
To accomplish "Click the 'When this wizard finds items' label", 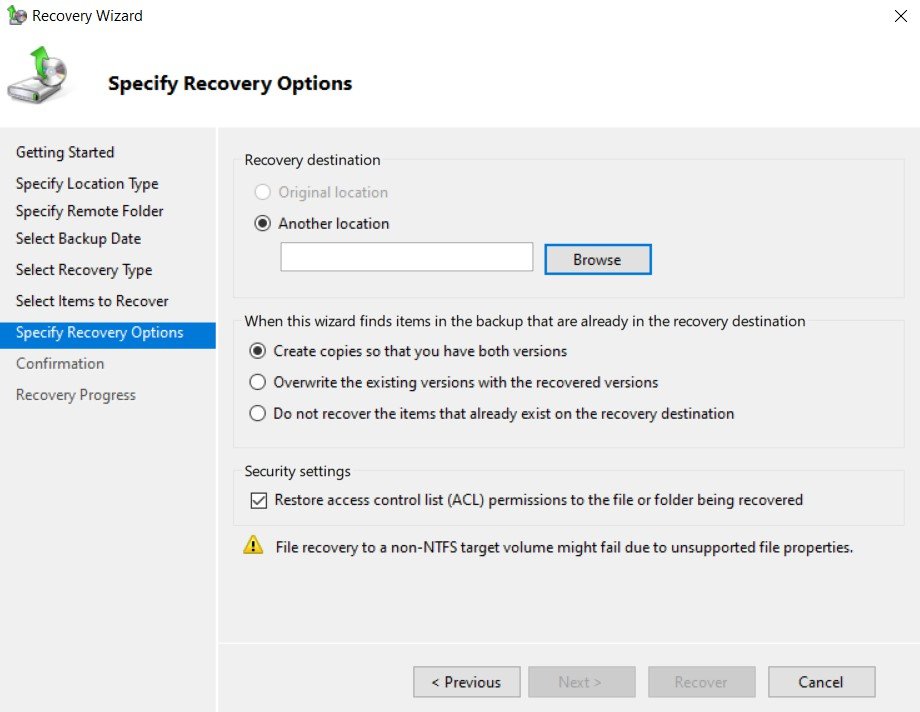I will point(525,321).
